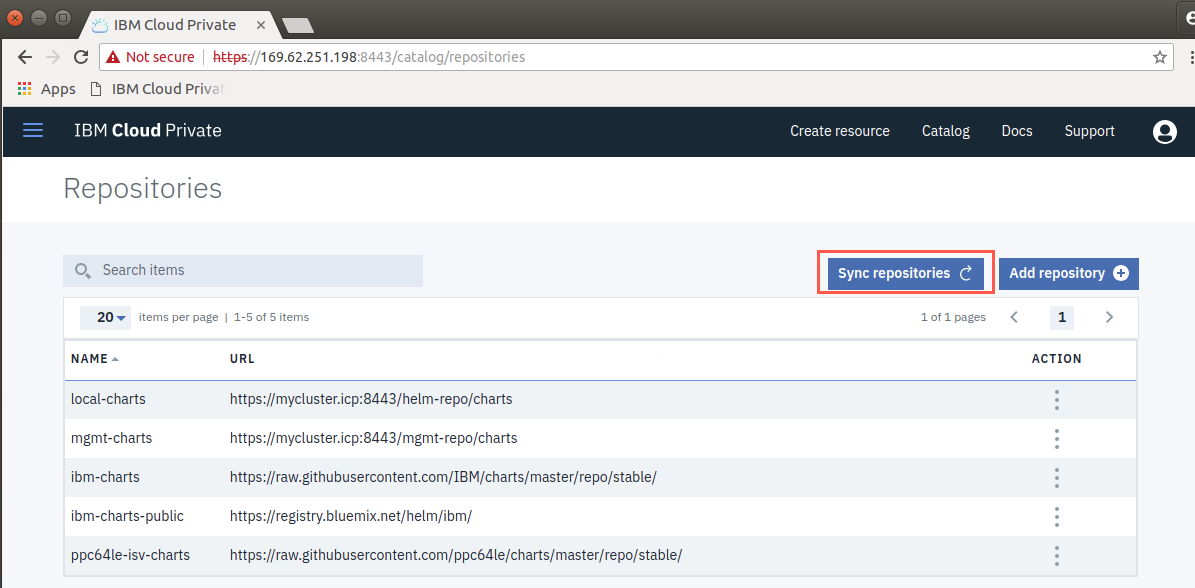
Task: Sort table by NAME column
Action: pyautogui.click(x=95, y=359)
